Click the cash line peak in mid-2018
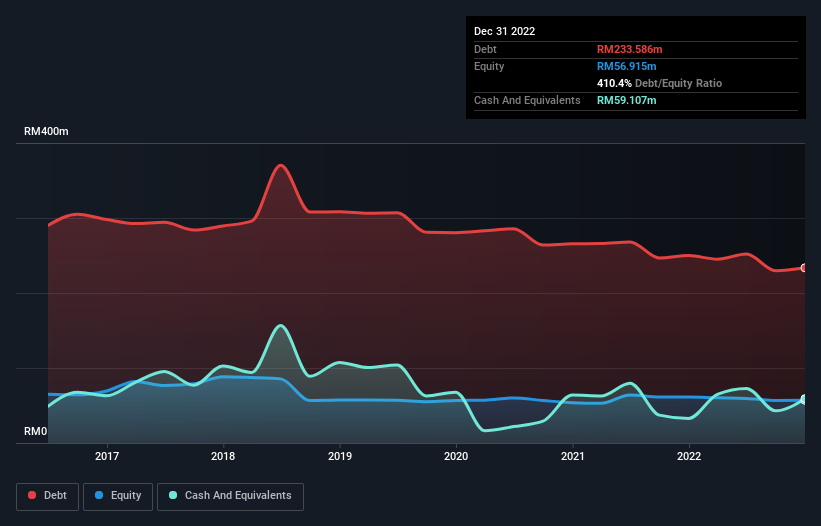This screenshot has height=526, width=821. (281, 326)
